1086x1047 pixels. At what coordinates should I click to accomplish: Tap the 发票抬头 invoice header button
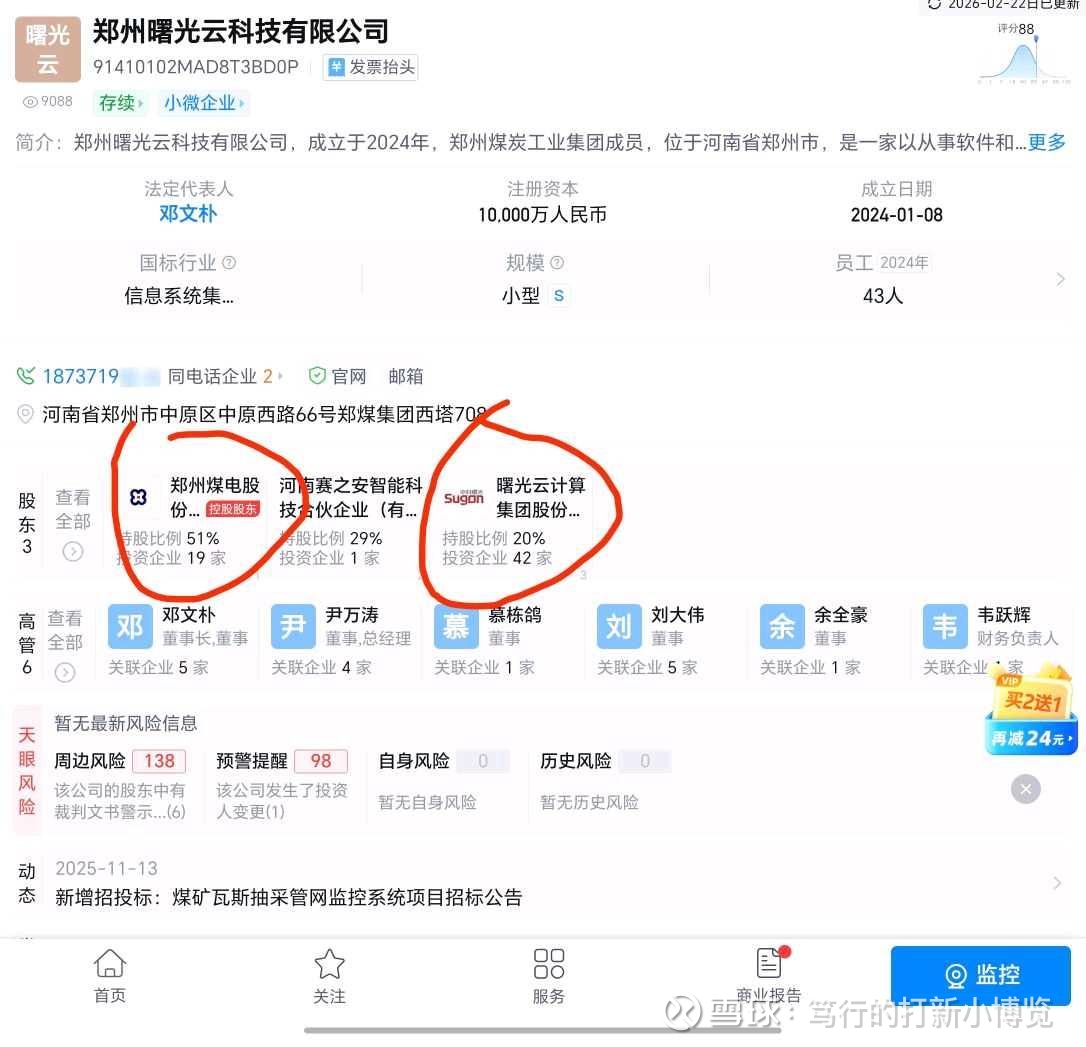(371, 67)
